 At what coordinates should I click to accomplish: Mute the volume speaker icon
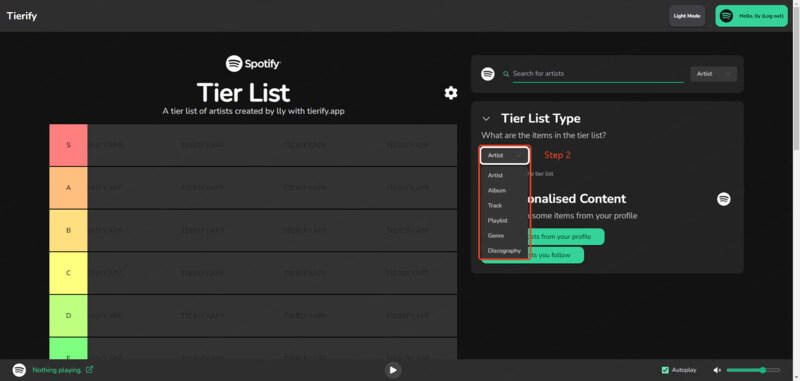point(717,370)
